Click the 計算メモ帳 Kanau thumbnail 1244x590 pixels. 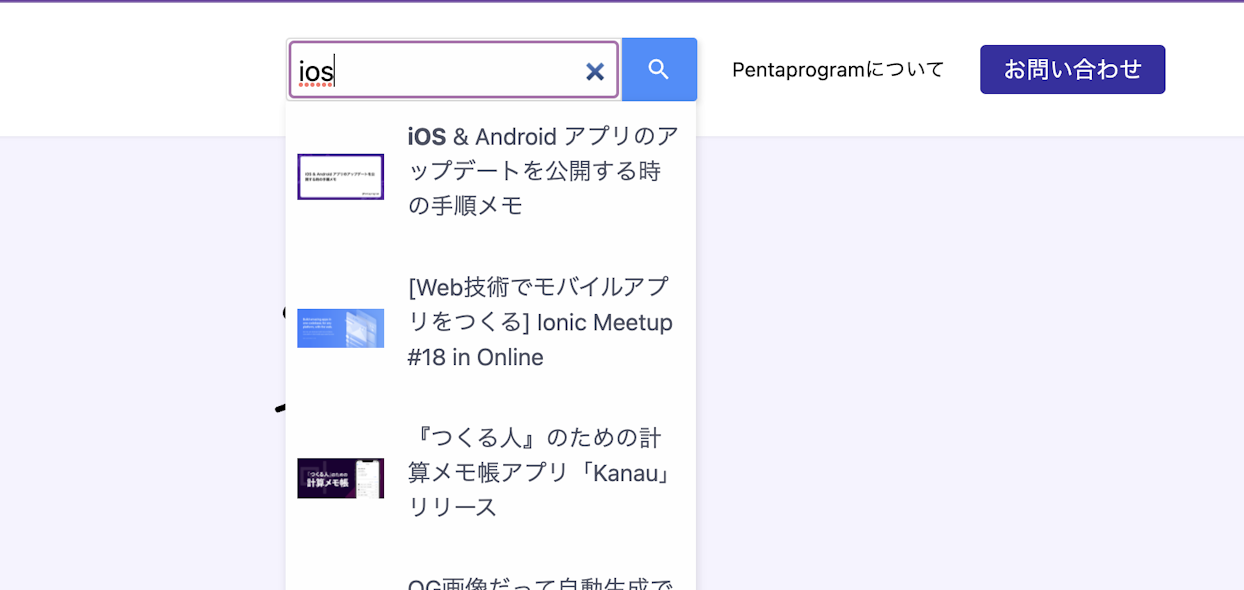click(340, 478)
